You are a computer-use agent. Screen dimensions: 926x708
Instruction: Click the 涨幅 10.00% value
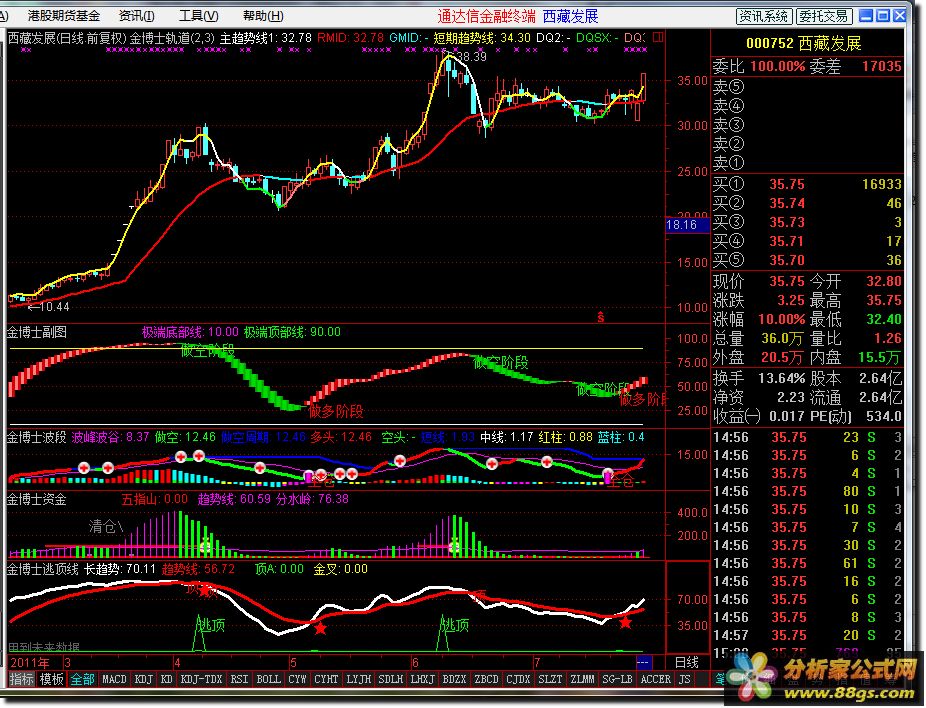click(x=781, y=319)
